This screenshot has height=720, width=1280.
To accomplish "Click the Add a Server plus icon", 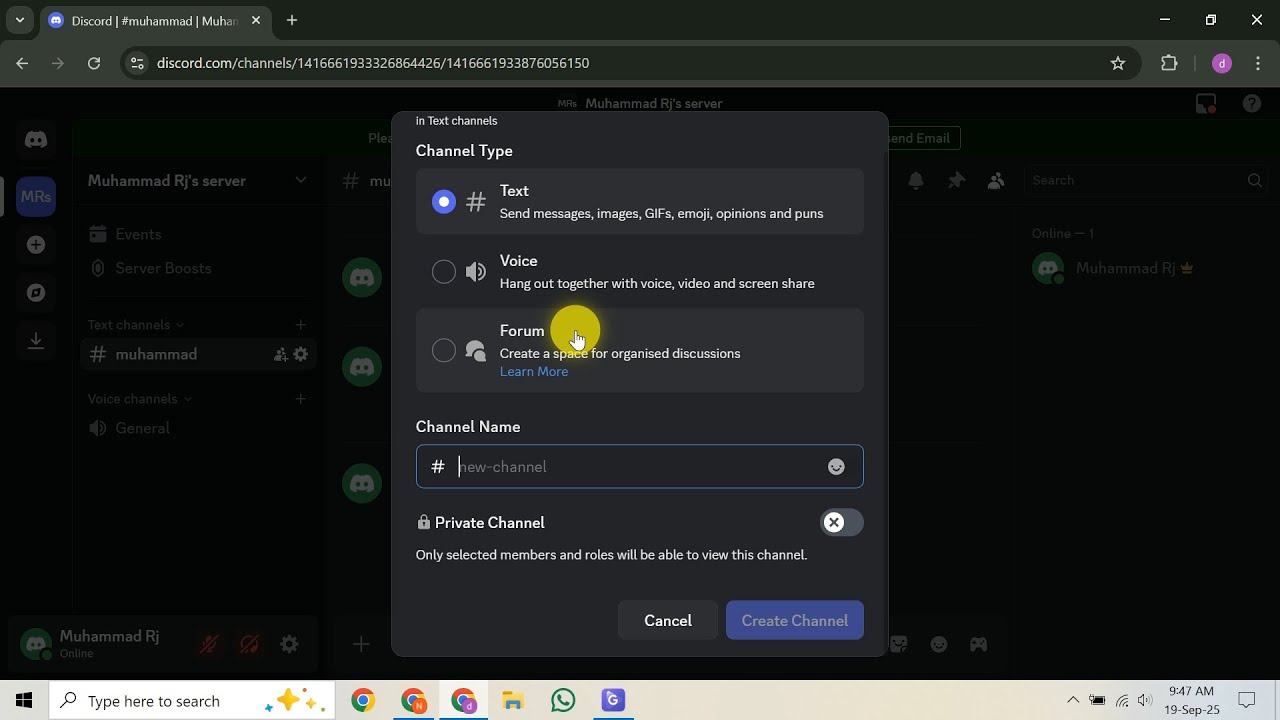I will tap(36, 245).
